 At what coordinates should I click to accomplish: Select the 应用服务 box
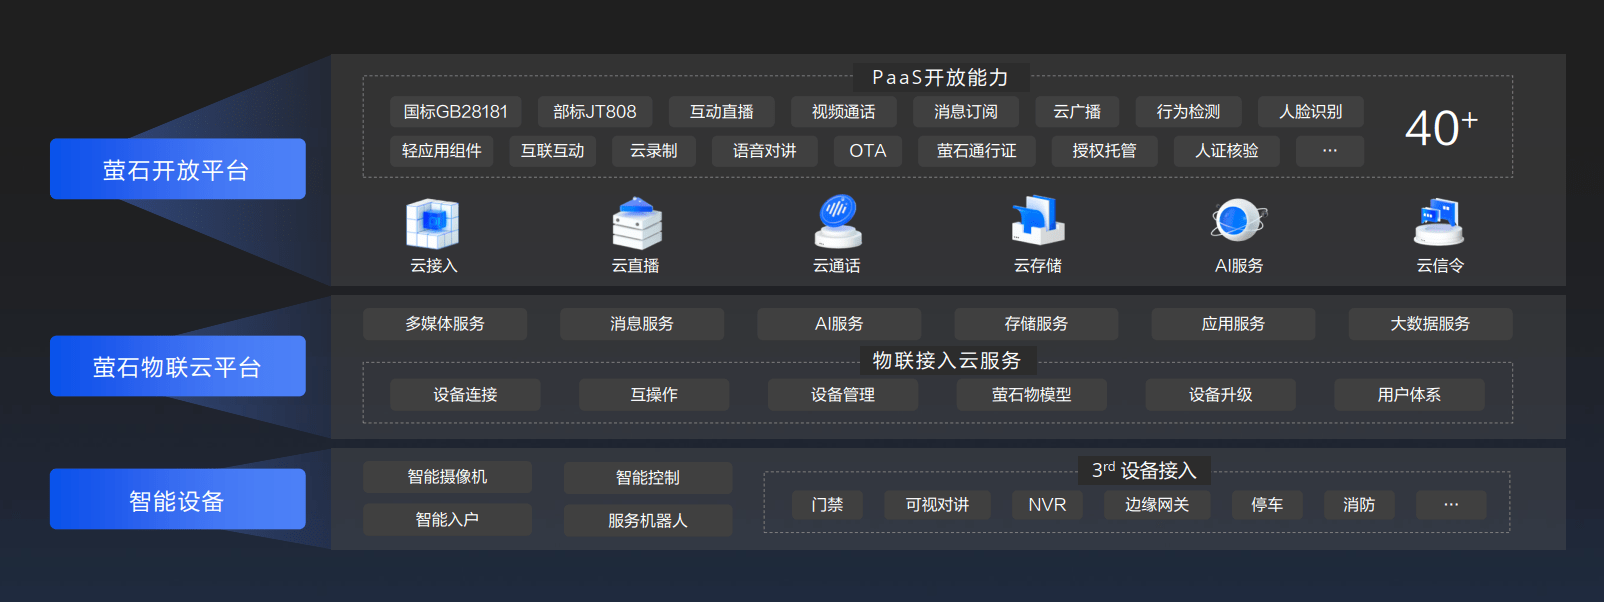(x=1233, y=324)
